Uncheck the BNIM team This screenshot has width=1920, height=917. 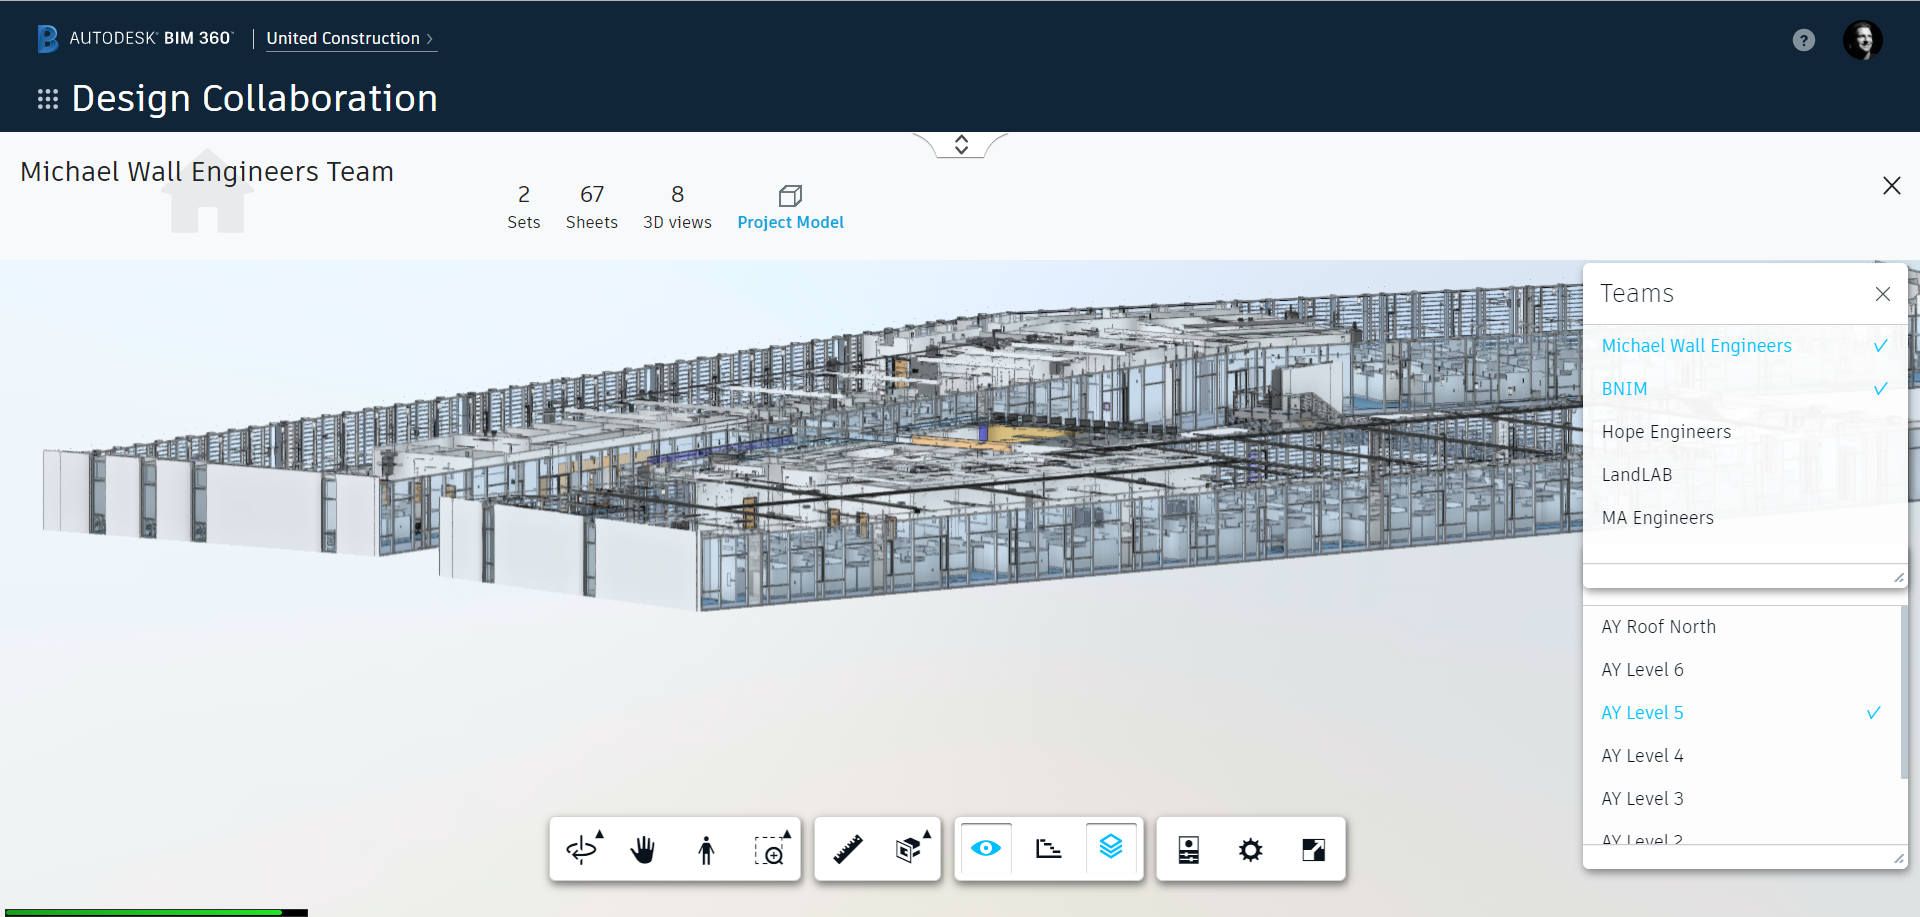pyautogui.click(x=1745, y=389)
